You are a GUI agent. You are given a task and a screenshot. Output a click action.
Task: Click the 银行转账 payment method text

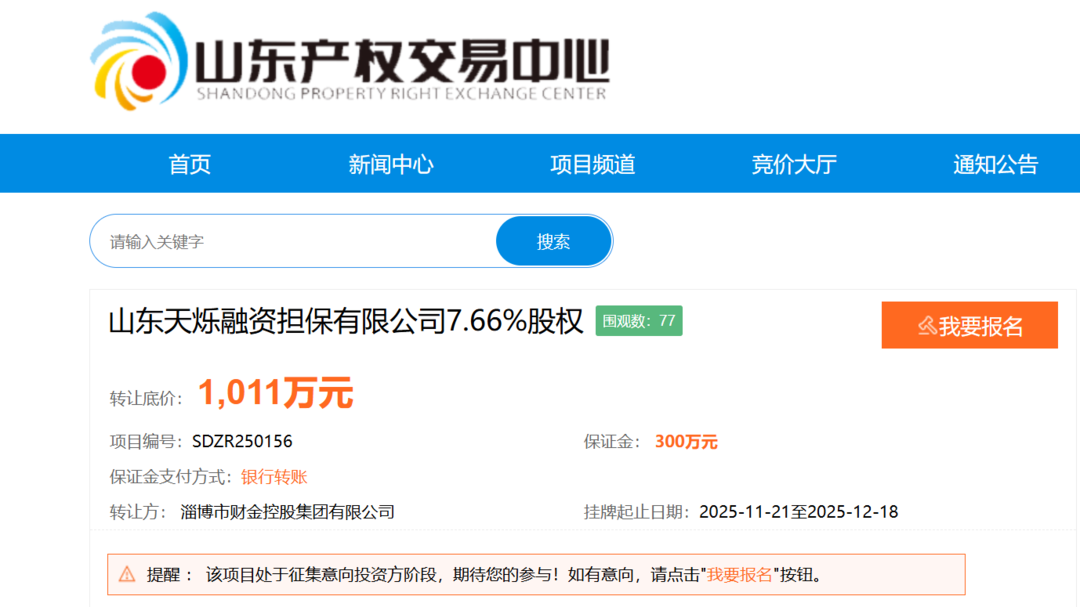[274, 477]
